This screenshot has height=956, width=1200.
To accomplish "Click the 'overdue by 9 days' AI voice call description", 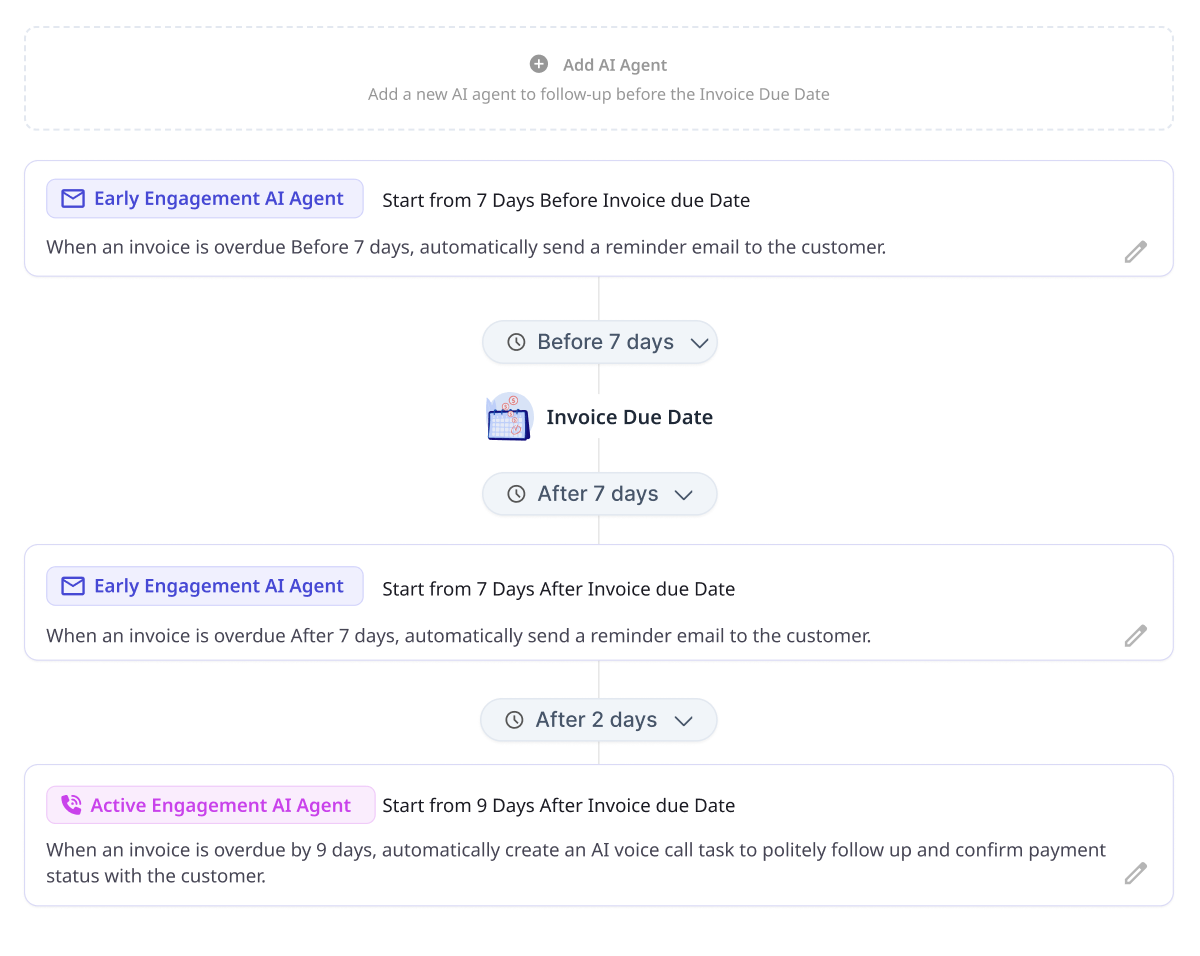I will click(x=576, y=863).
